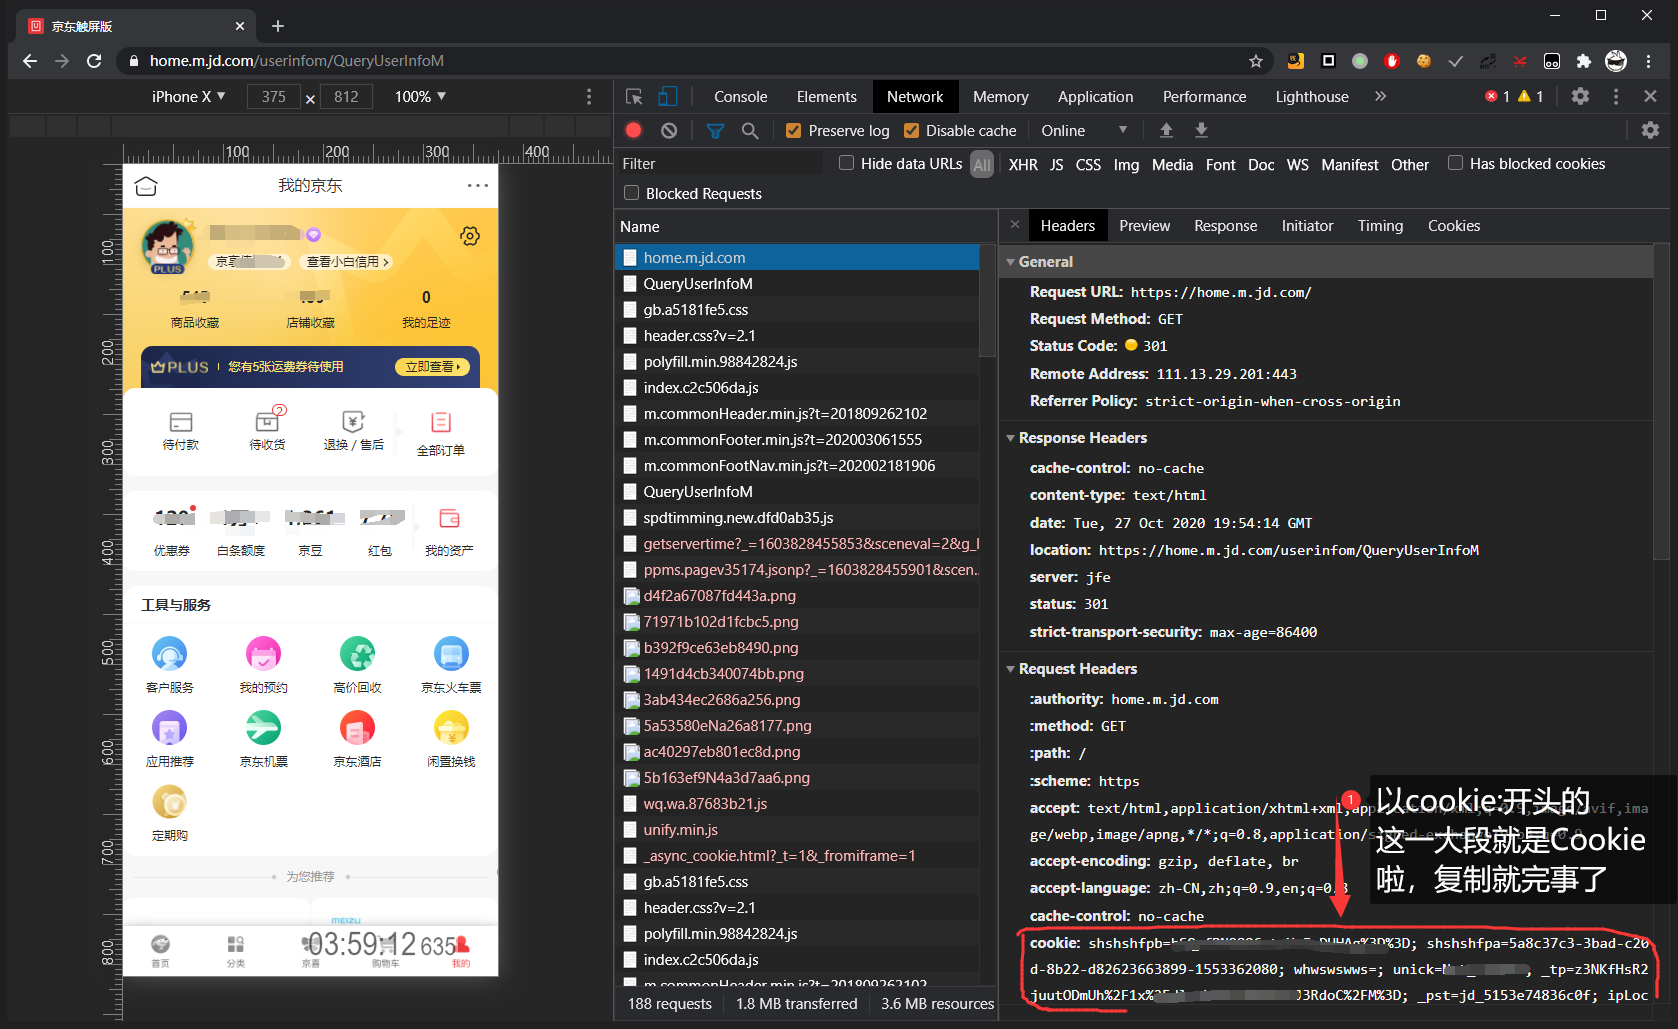
Task: Close the request details pane
Action: pyautogui.click(x=1015, y=225)
